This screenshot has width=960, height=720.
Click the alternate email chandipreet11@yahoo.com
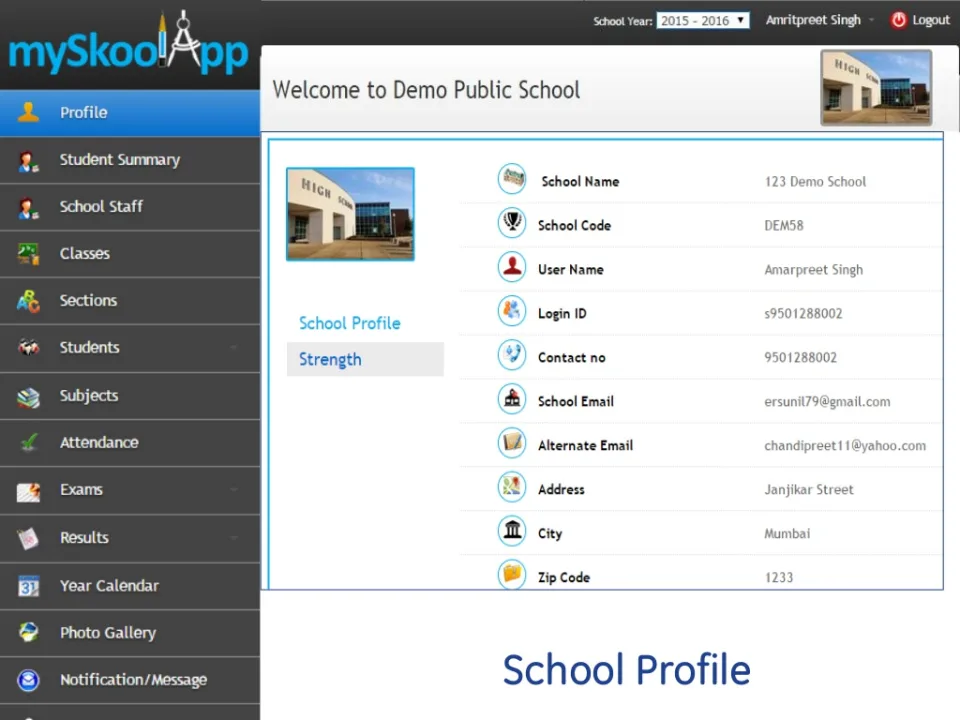pyautogui.click(x=845, y=446)
